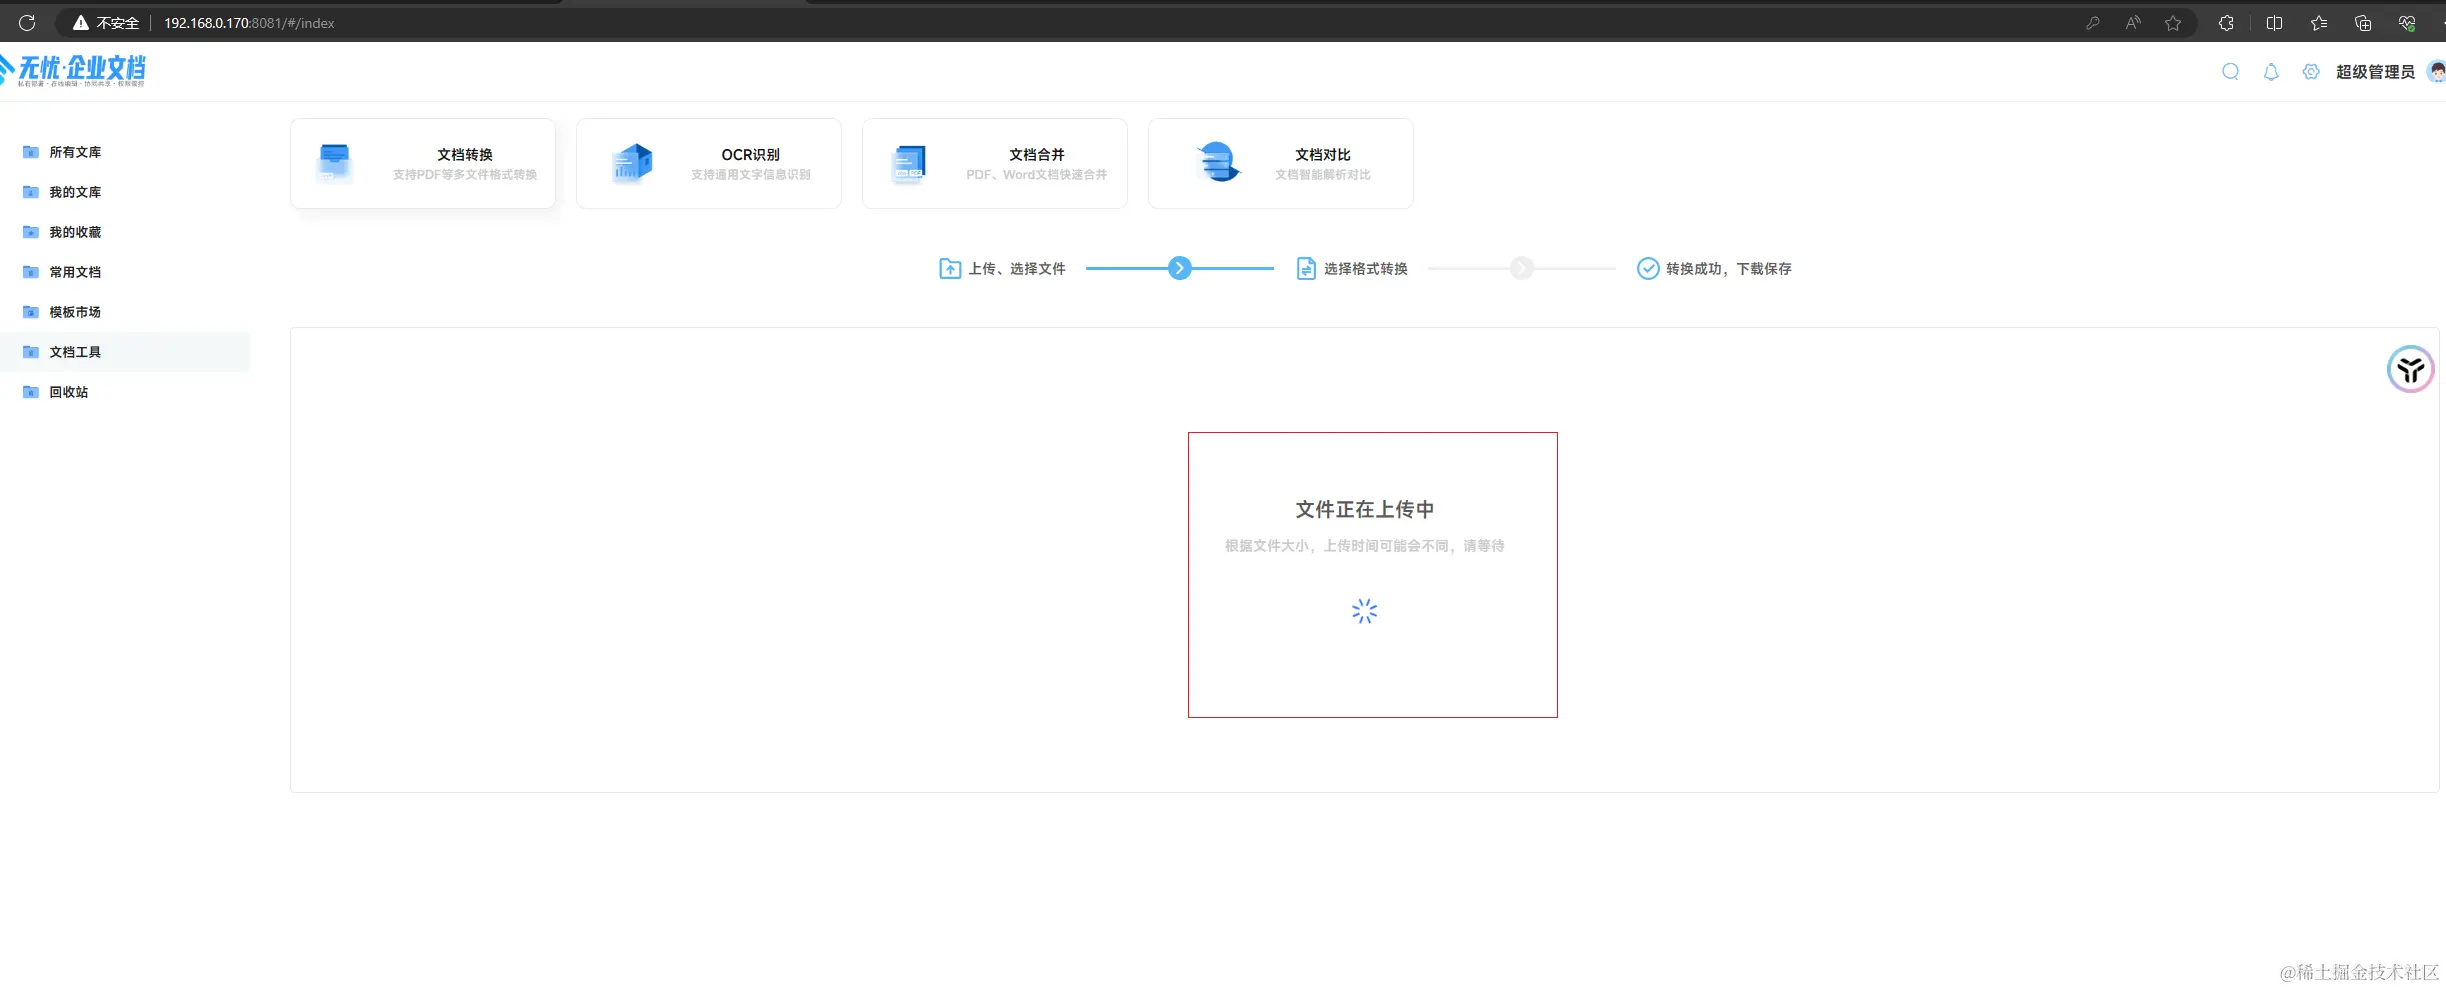Open 我的收藏 favorites section
This screenshot has width=2446, height=989.
pos(74,231)
